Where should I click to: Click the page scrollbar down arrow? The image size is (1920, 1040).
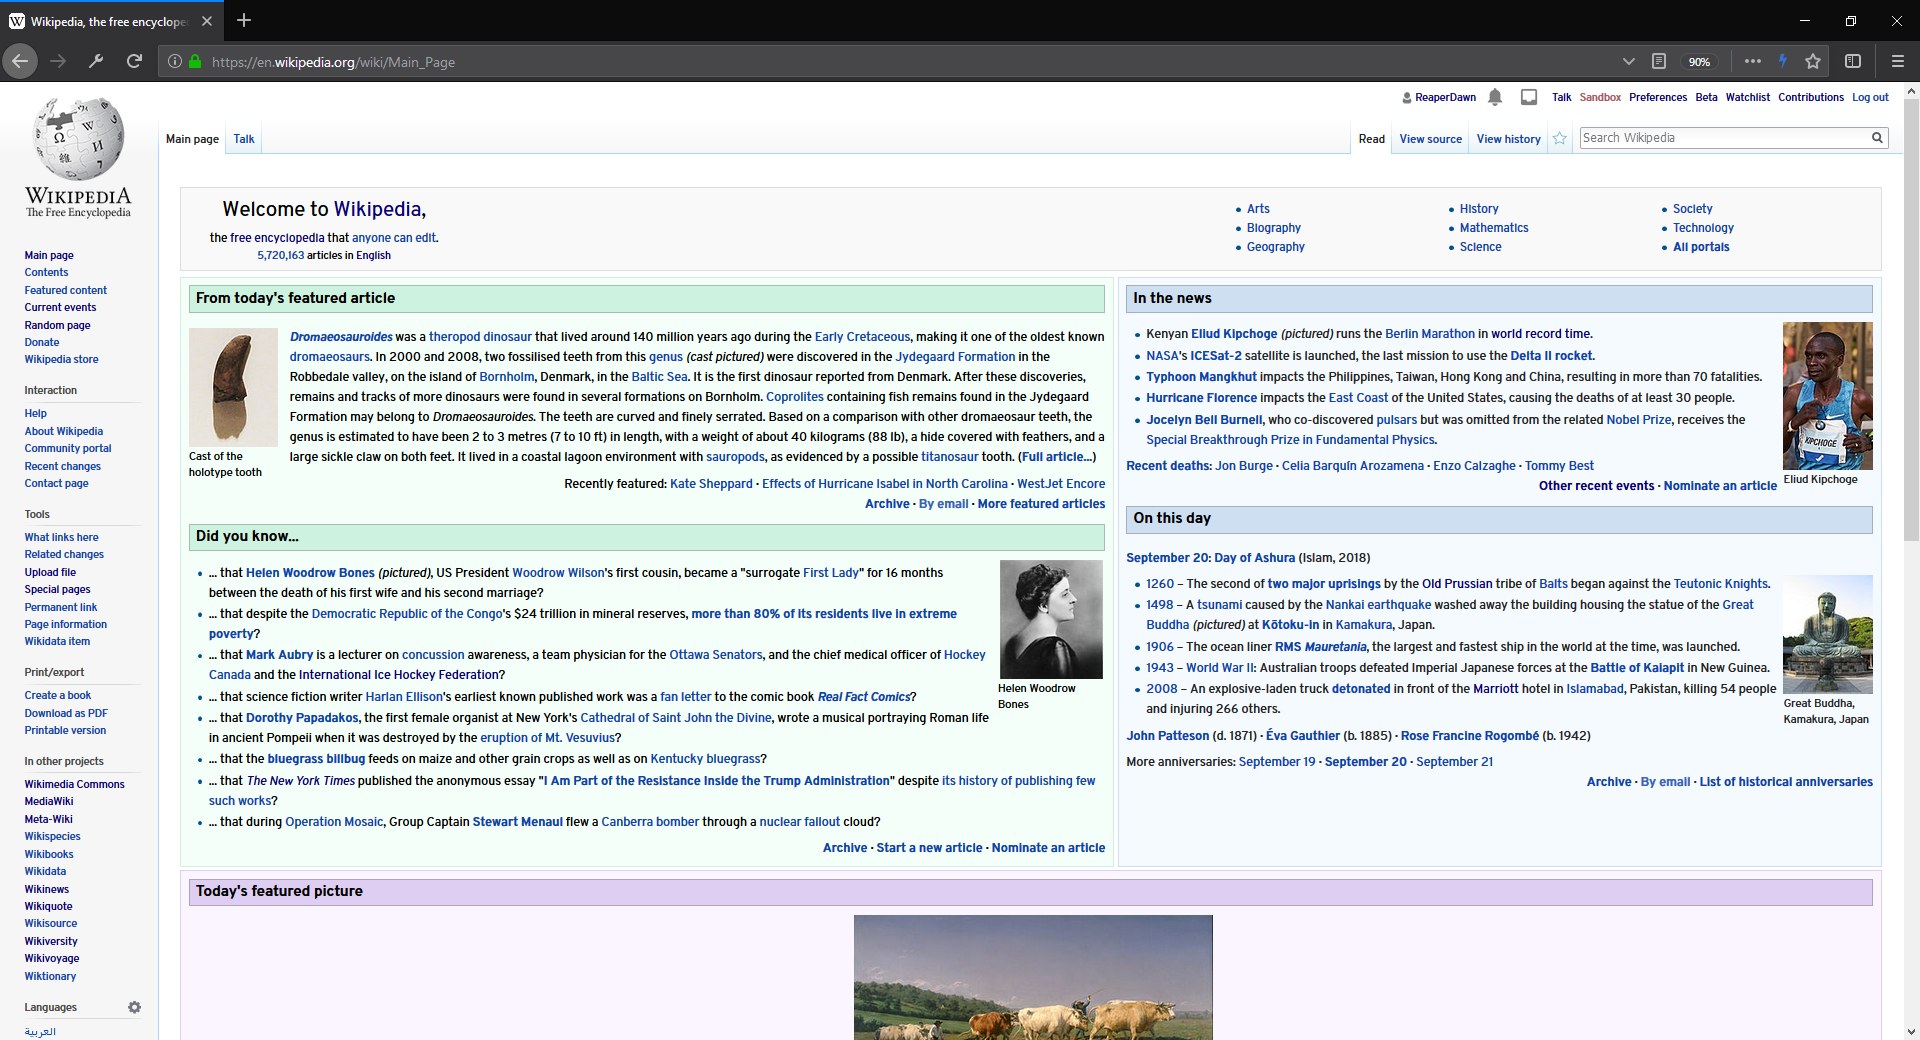coord(1911,1031)
